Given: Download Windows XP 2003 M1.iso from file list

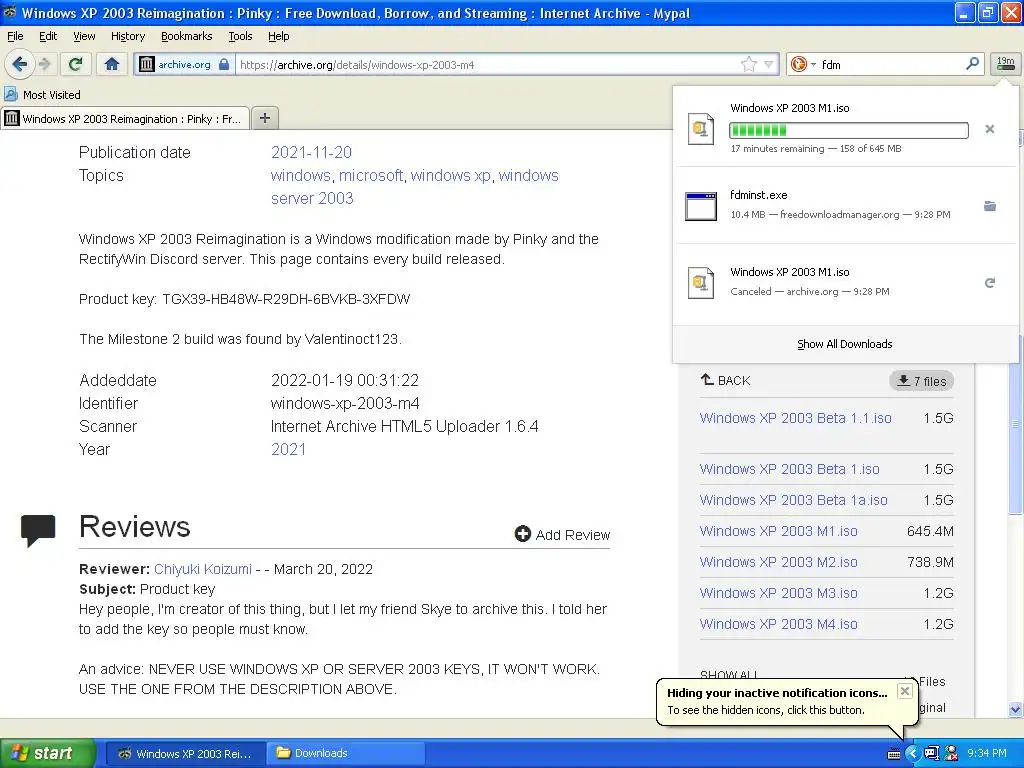Looking at the screenshot, I should (778, 531).
